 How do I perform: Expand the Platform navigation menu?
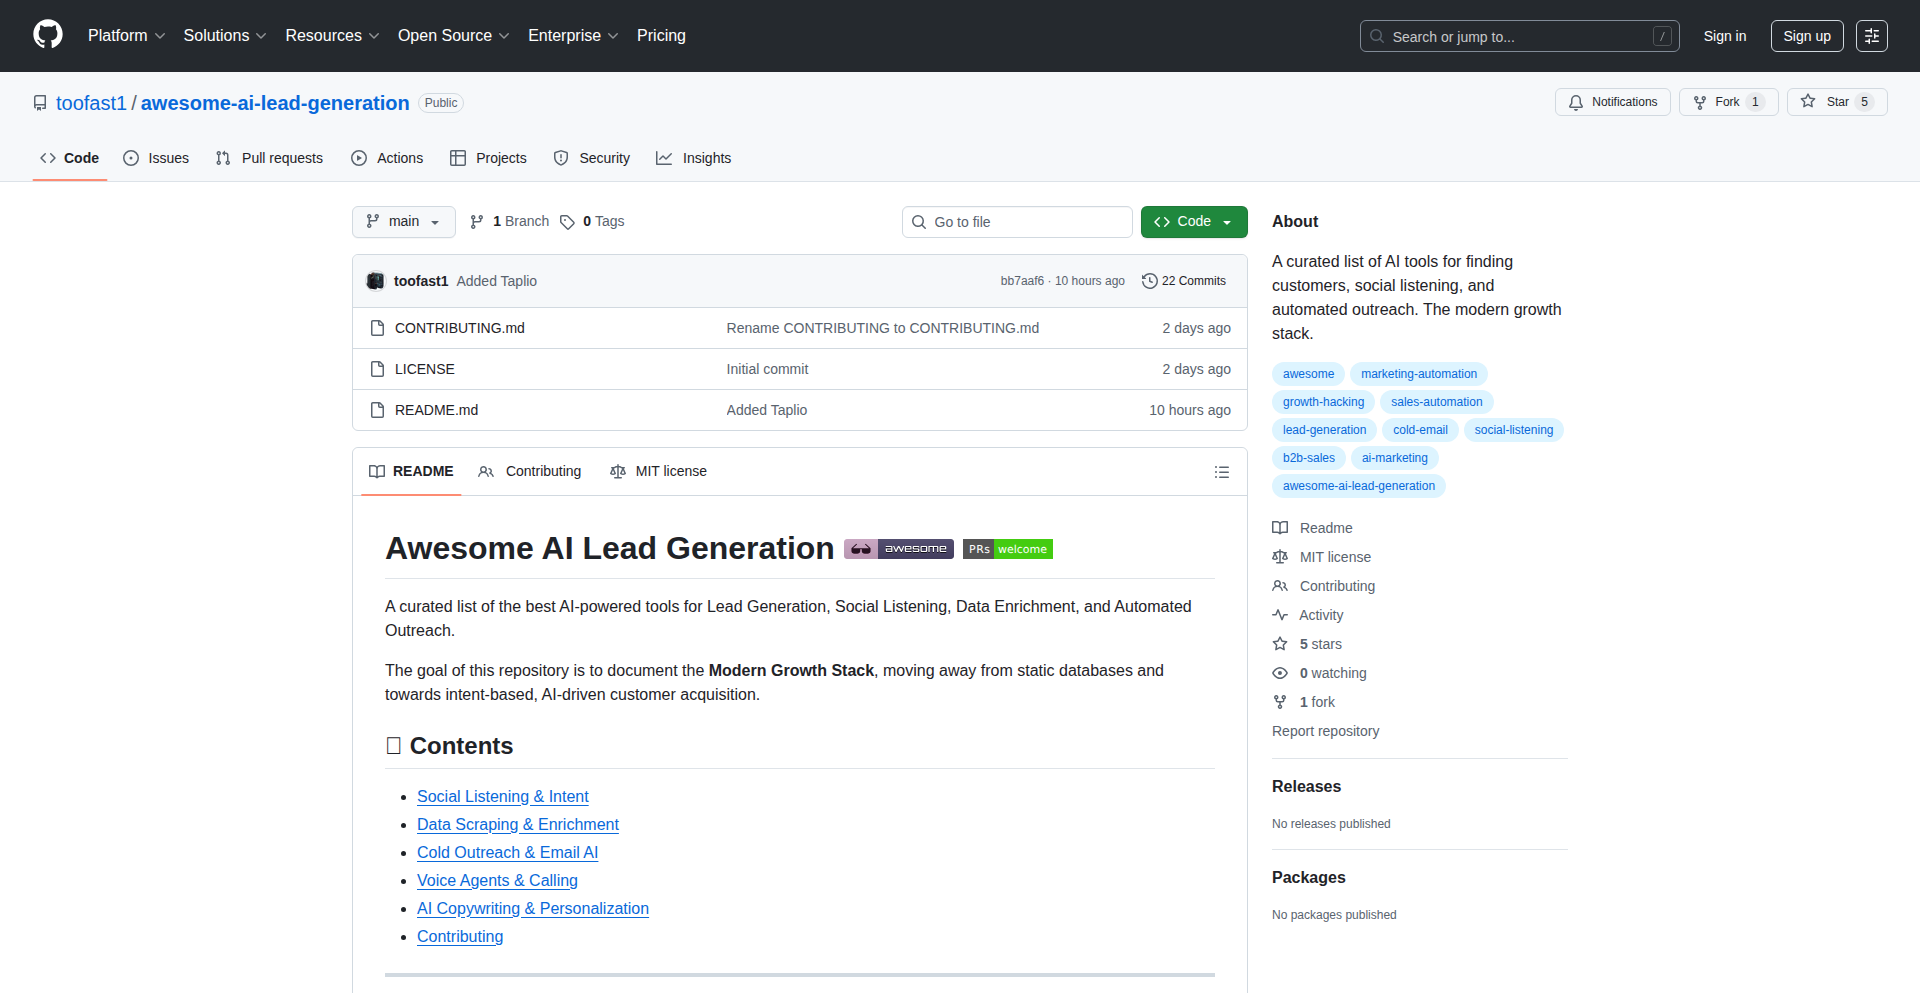126,36
